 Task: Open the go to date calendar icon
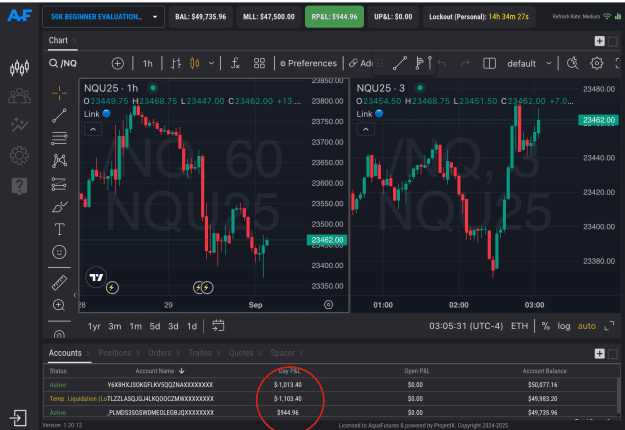[x=218, y=326]
